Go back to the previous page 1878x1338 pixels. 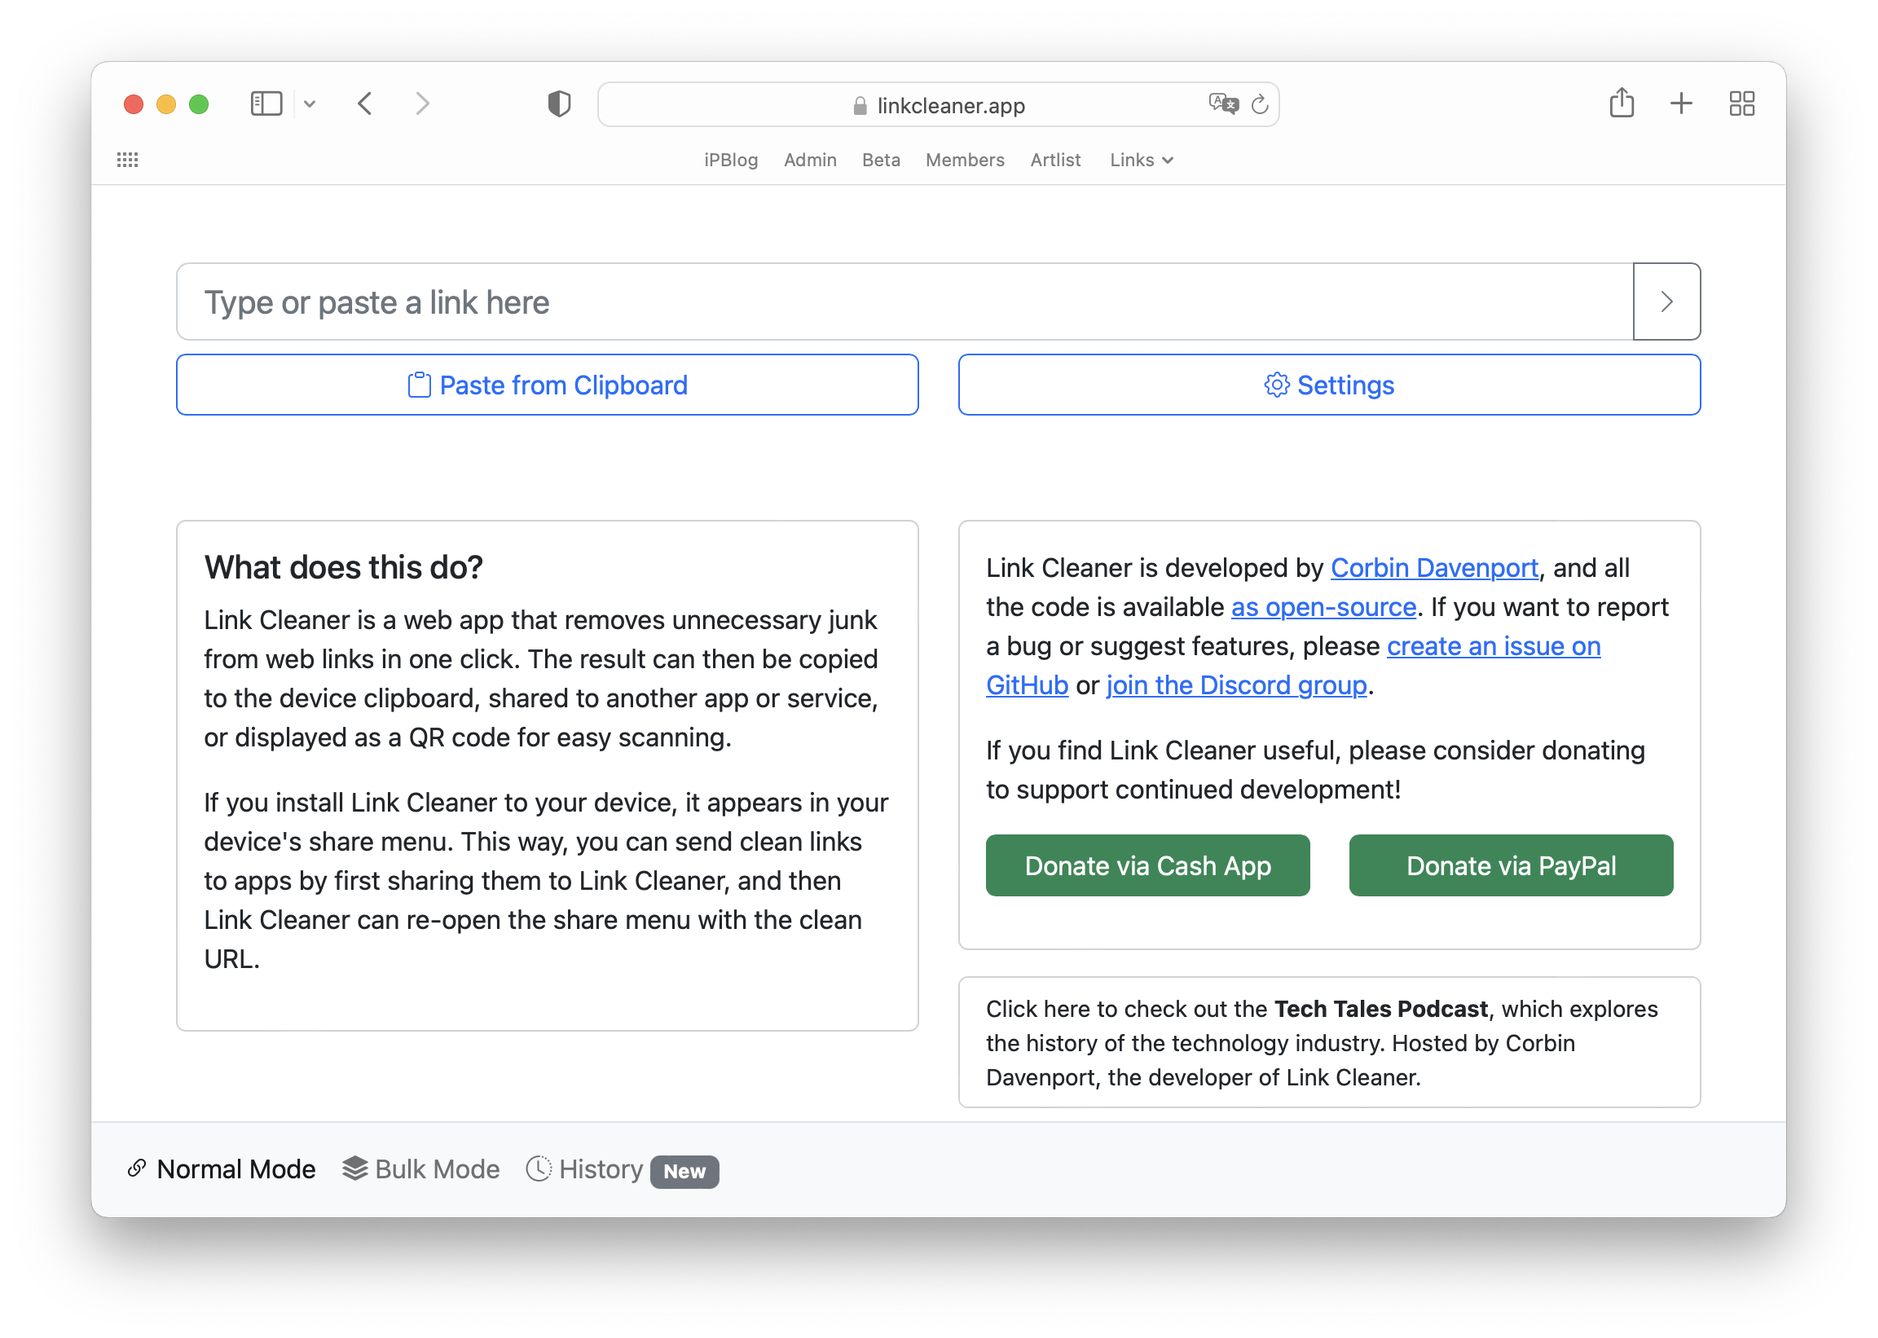pos(365,104)
